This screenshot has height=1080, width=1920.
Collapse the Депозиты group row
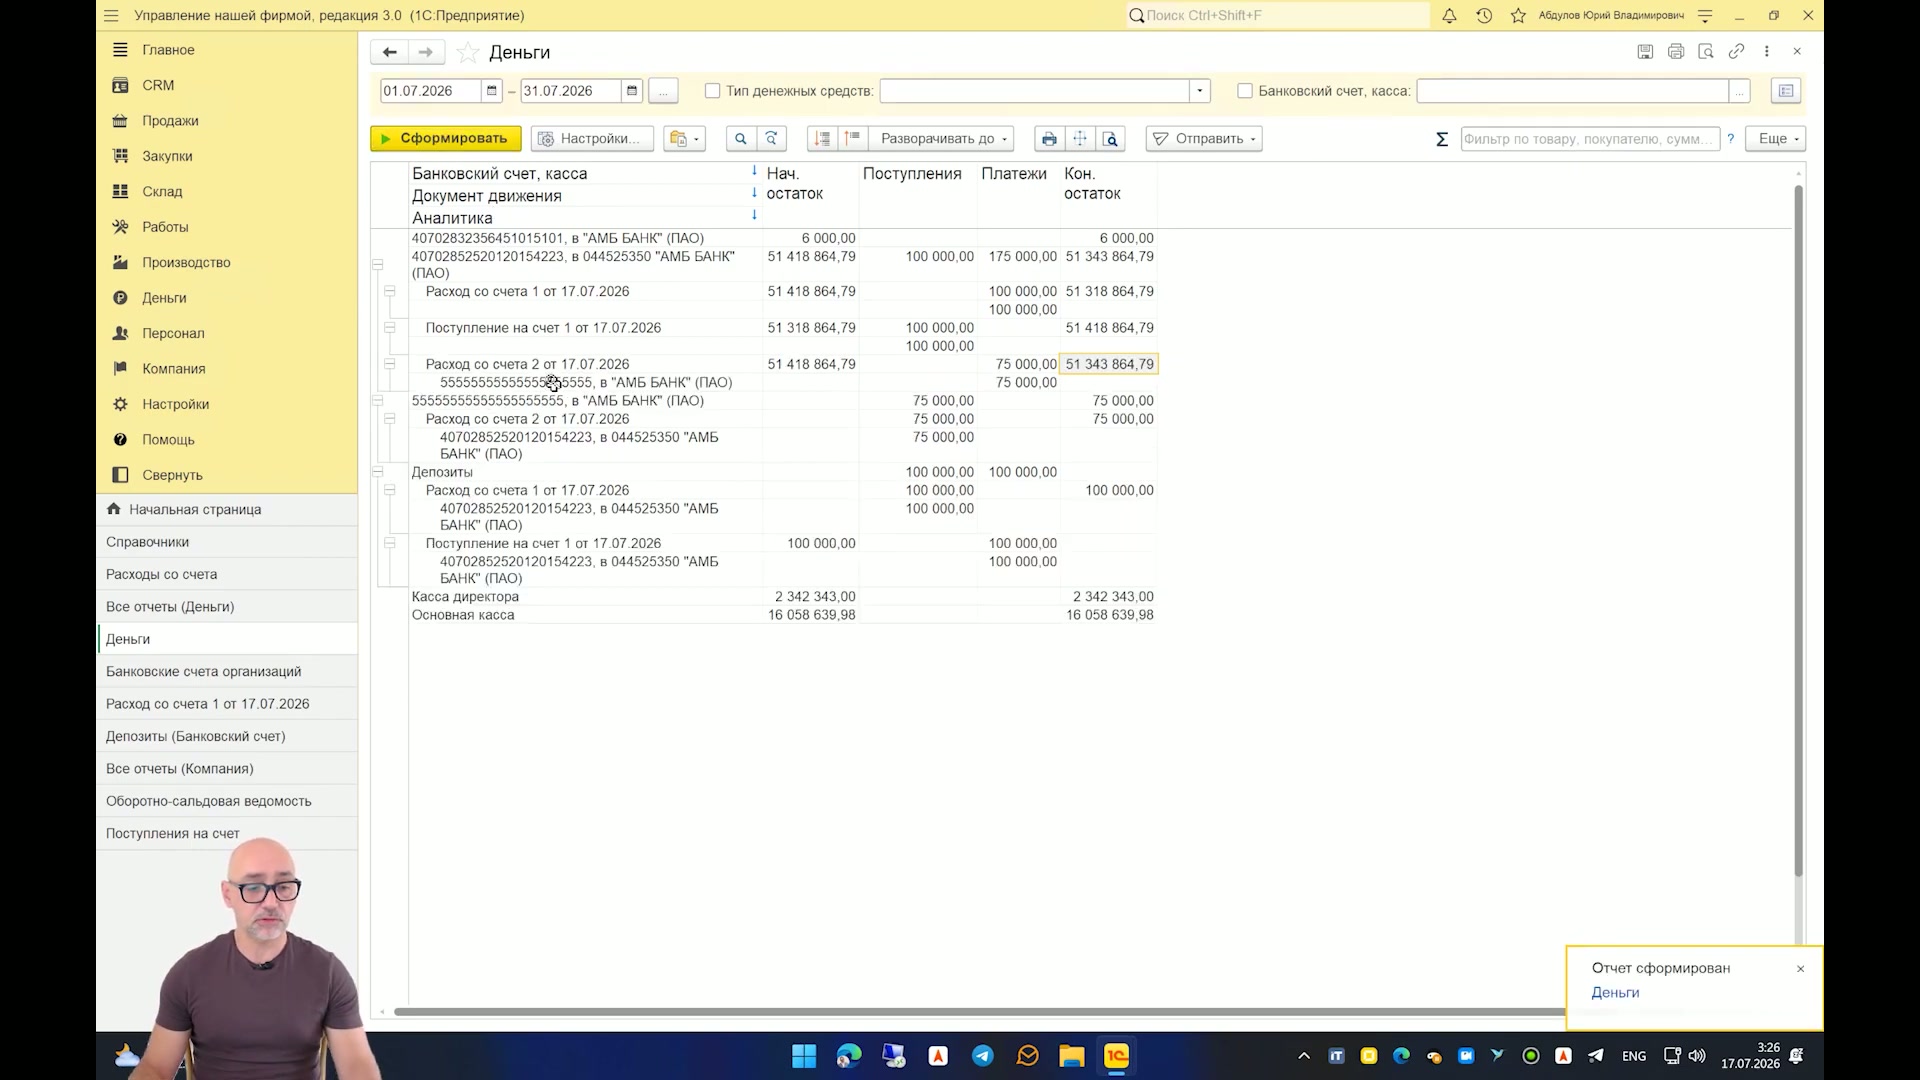coord(377,472)
